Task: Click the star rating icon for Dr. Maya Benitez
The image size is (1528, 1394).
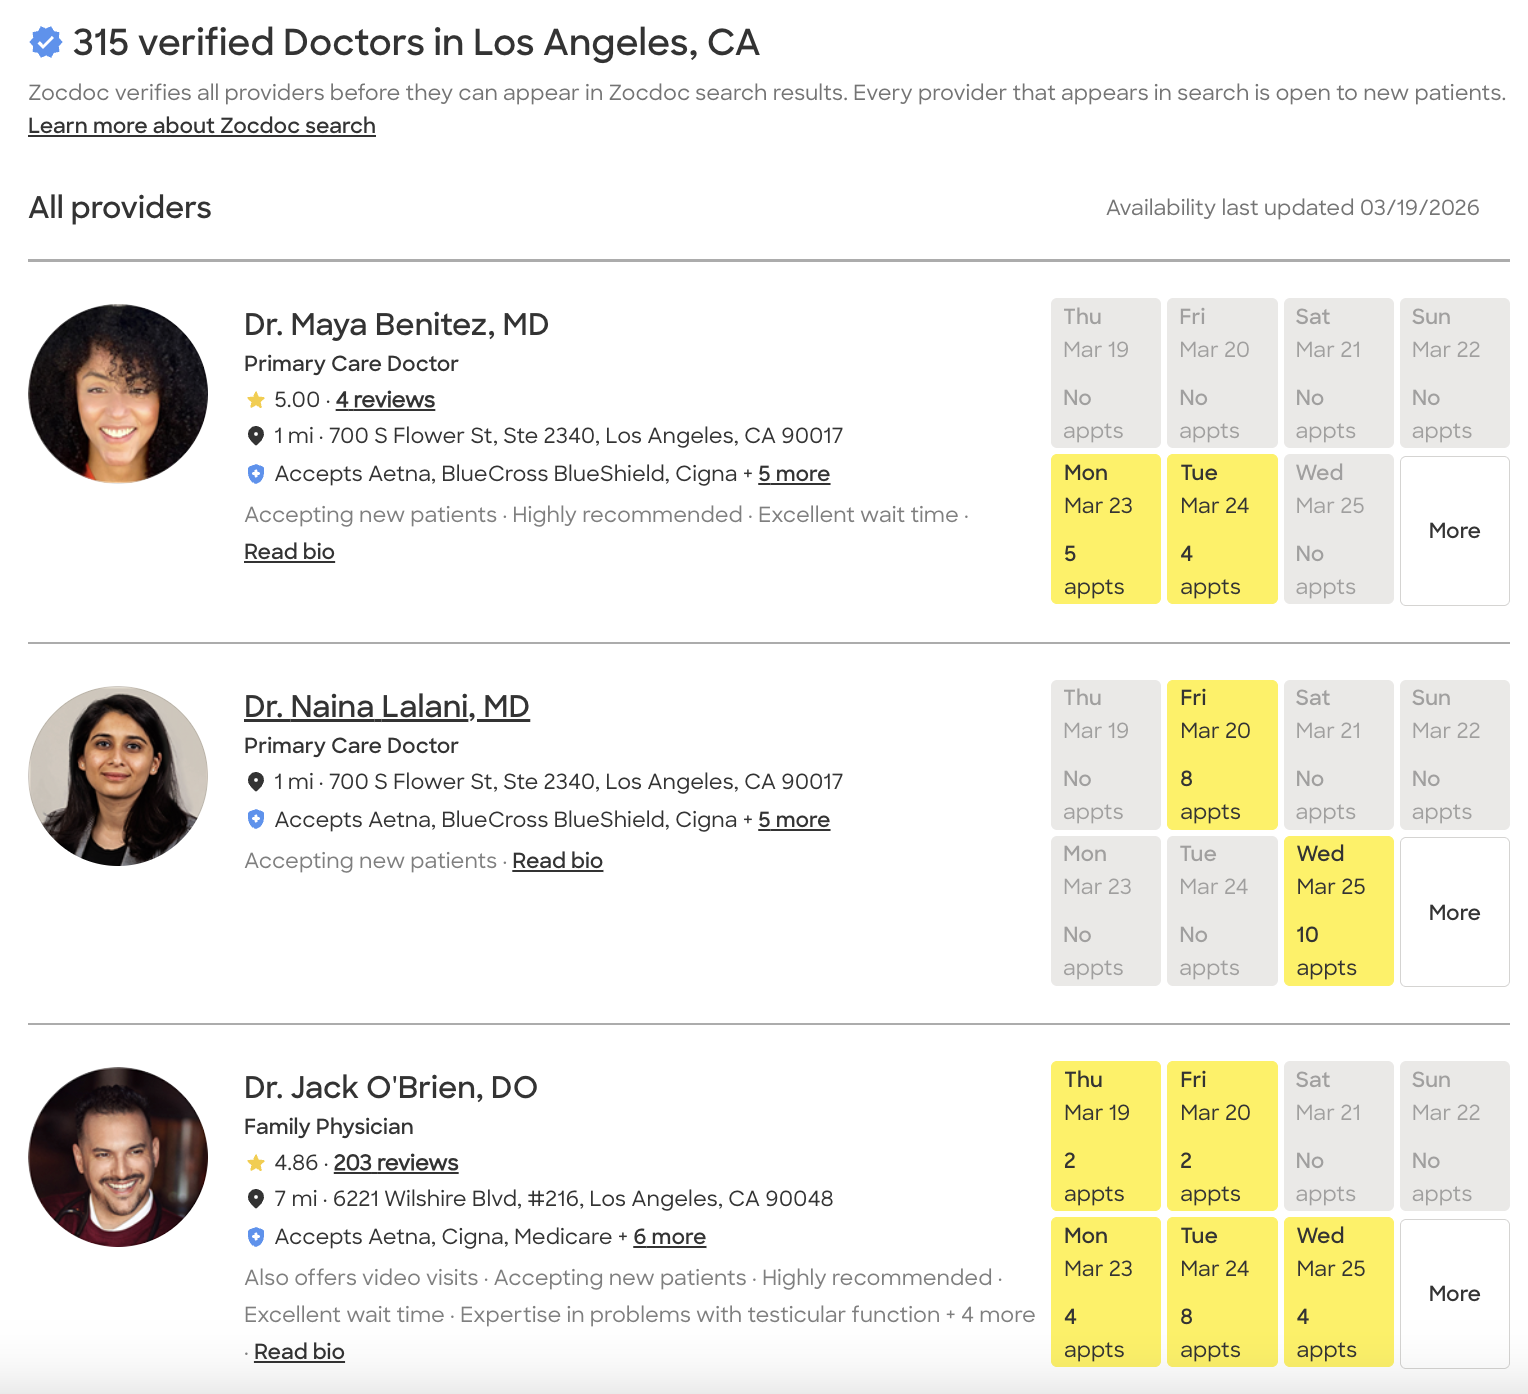Action: coord(256,400)
